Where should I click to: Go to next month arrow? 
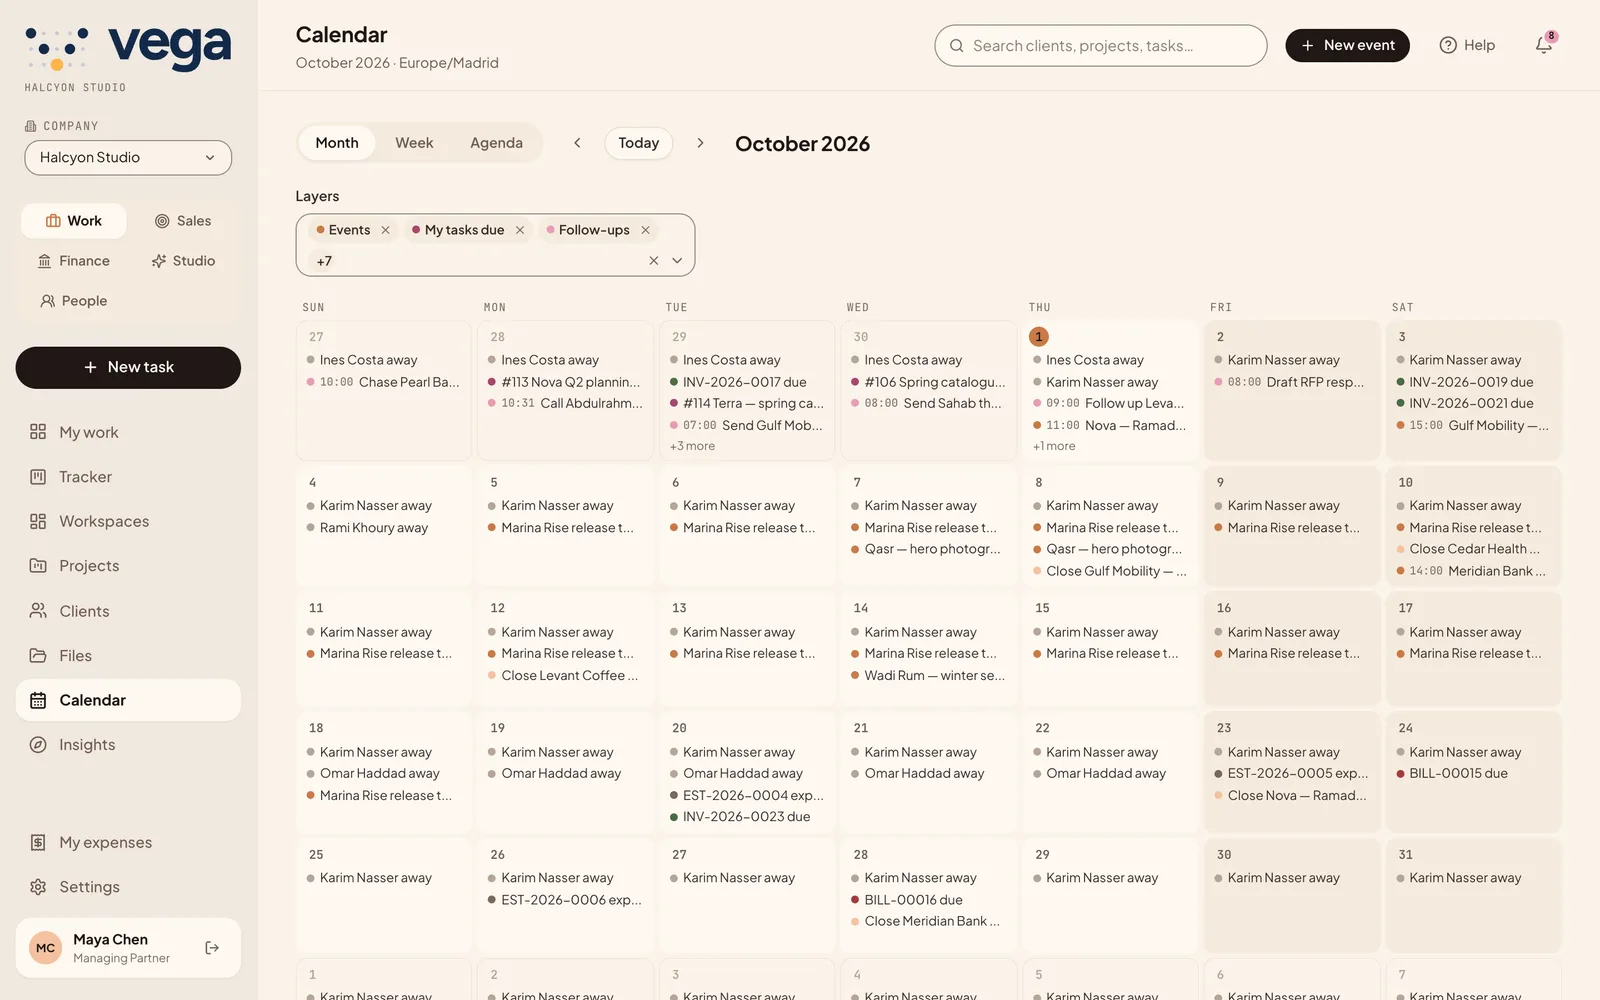point(700,143)
